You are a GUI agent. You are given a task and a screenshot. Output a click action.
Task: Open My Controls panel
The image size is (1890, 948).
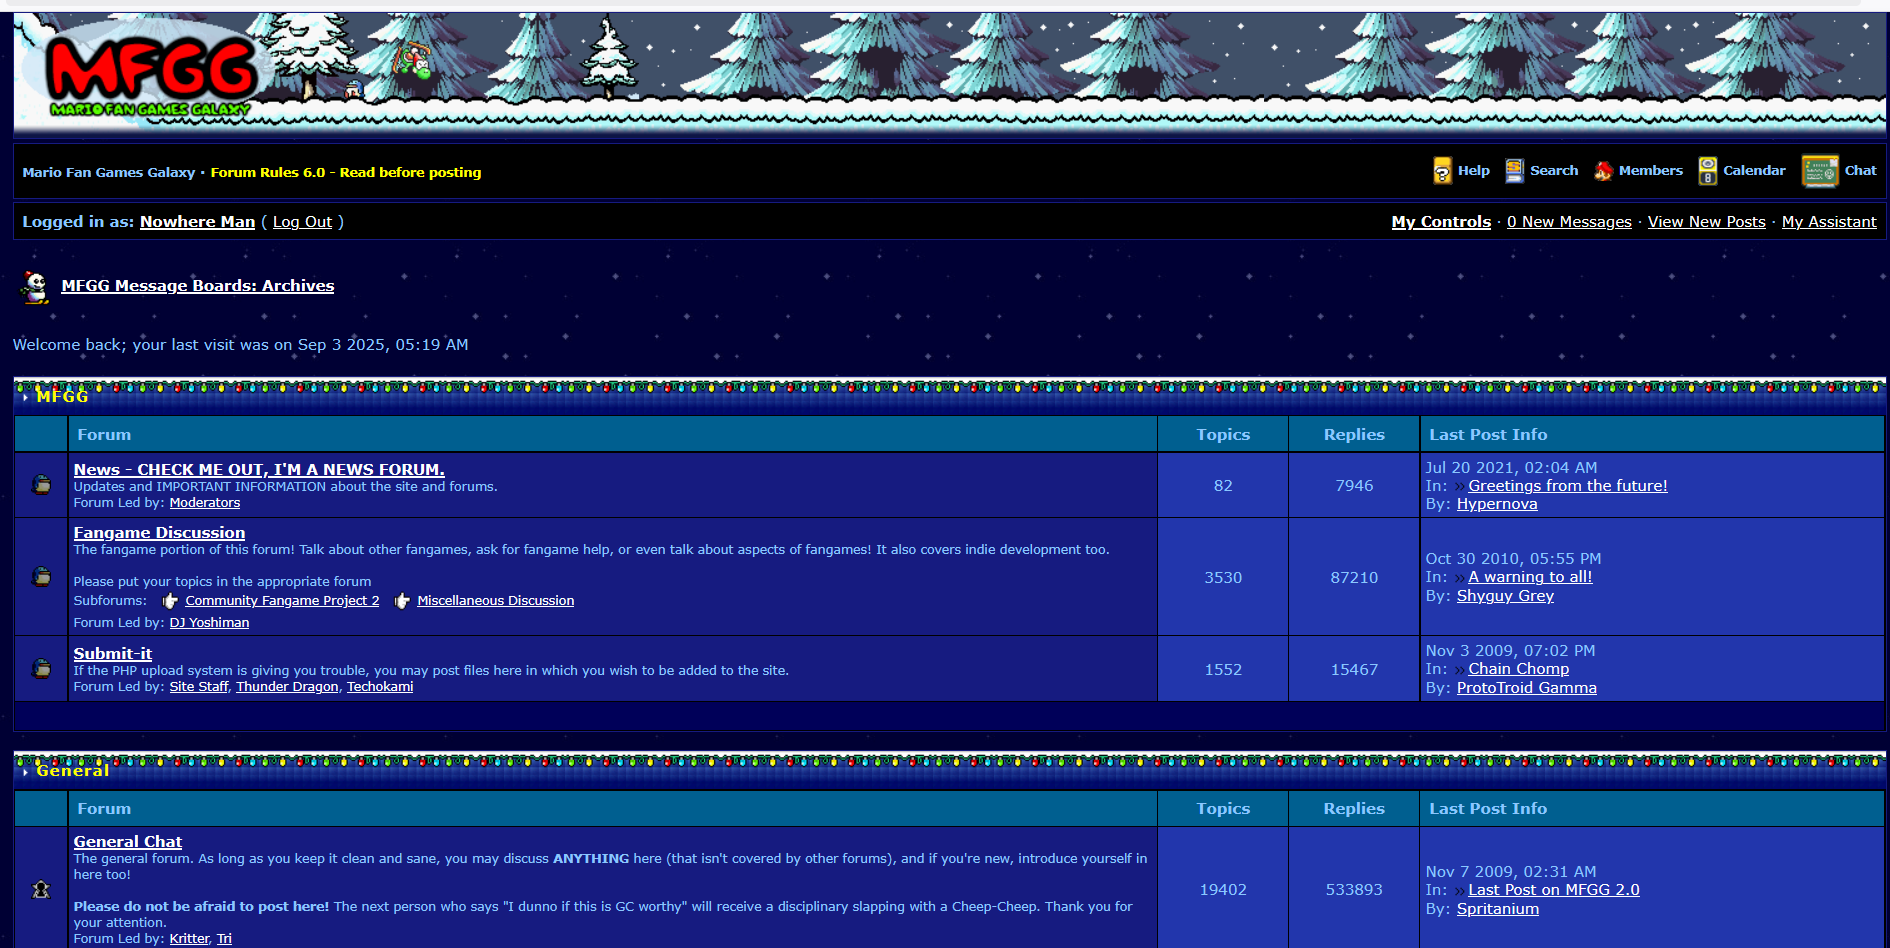point(1441,222)
